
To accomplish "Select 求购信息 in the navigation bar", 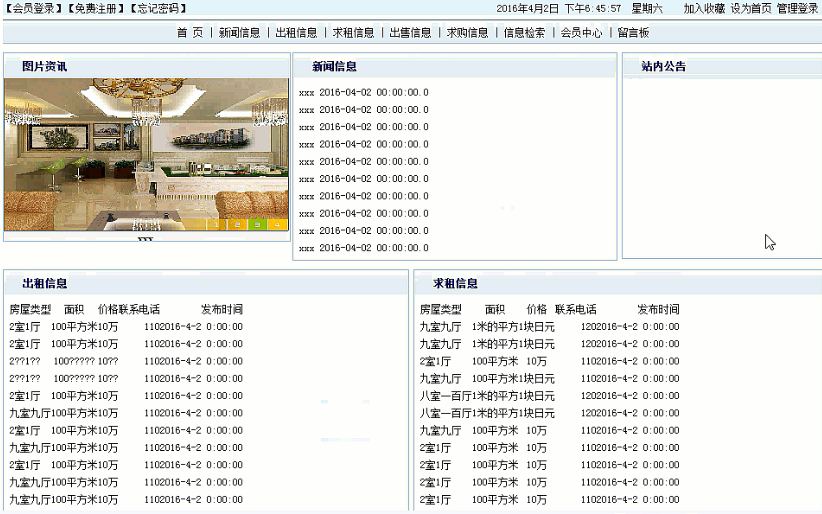I will point(468,33).
